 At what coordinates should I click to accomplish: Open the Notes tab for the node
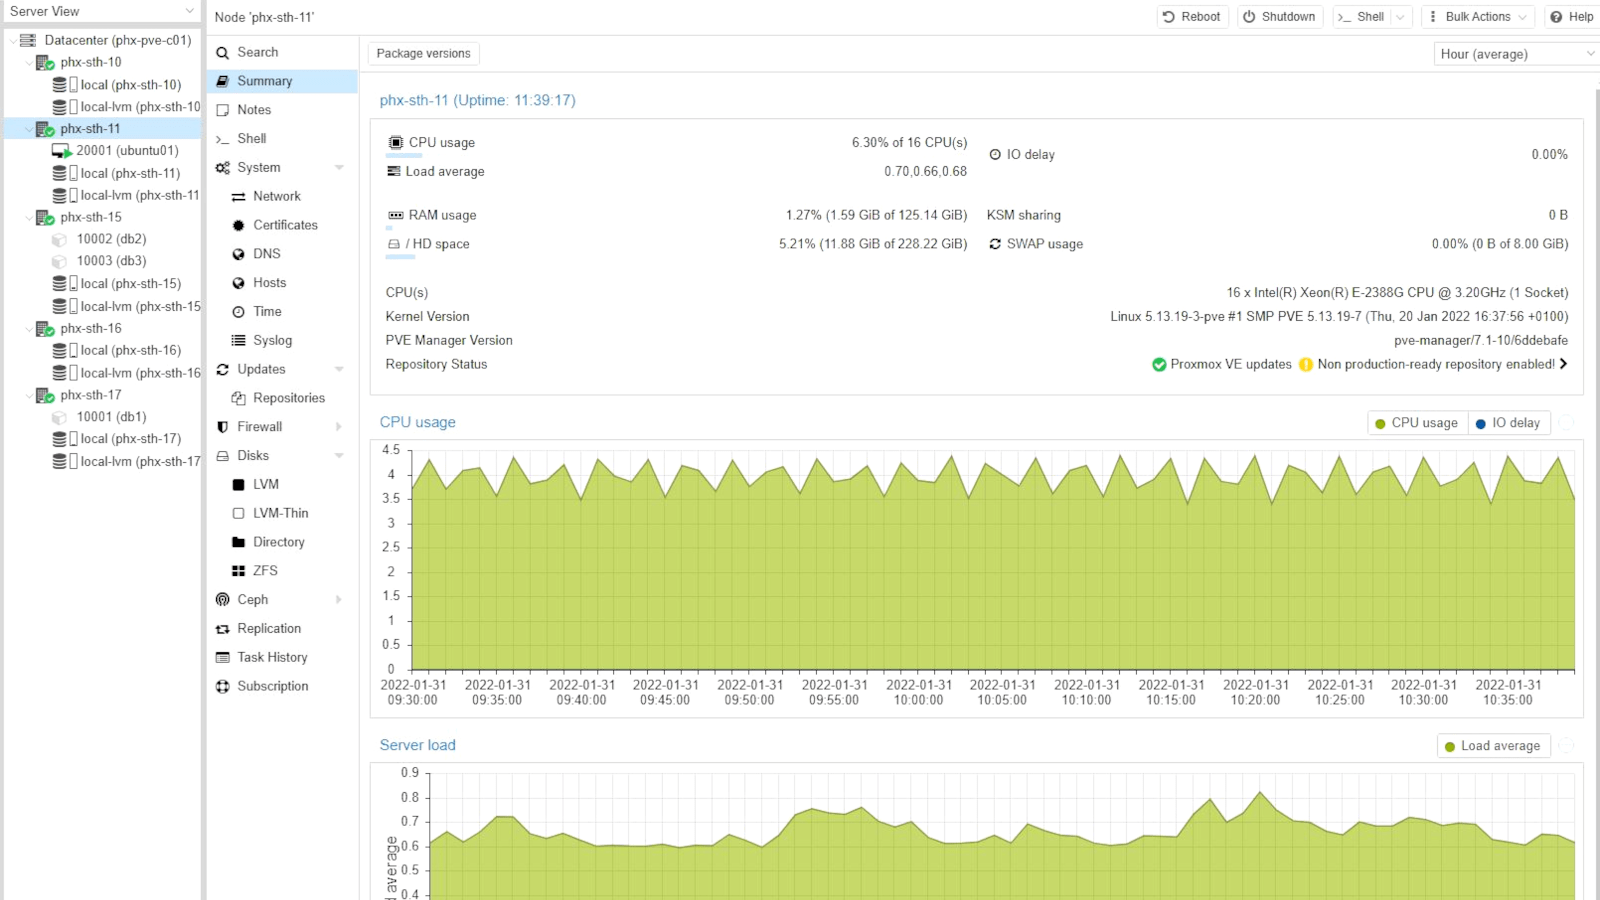pos(252,109)
